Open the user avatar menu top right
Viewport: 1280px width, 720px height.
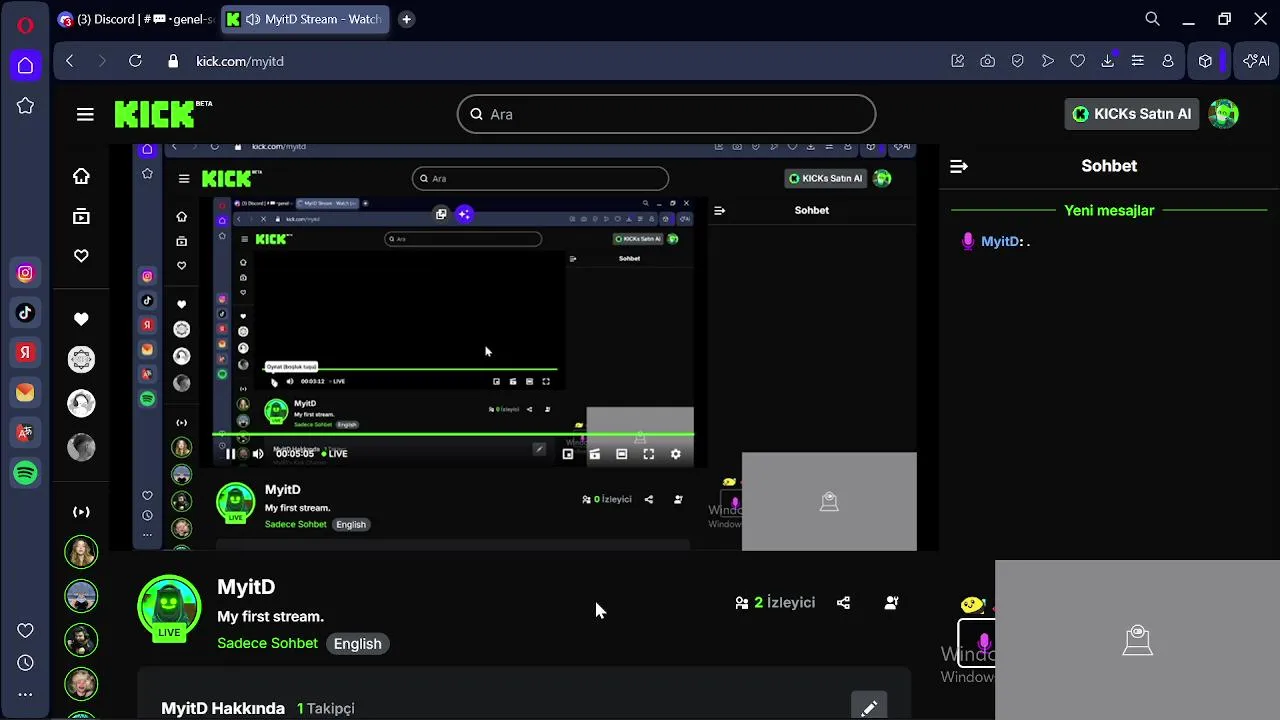click(x=1223, y=114)
